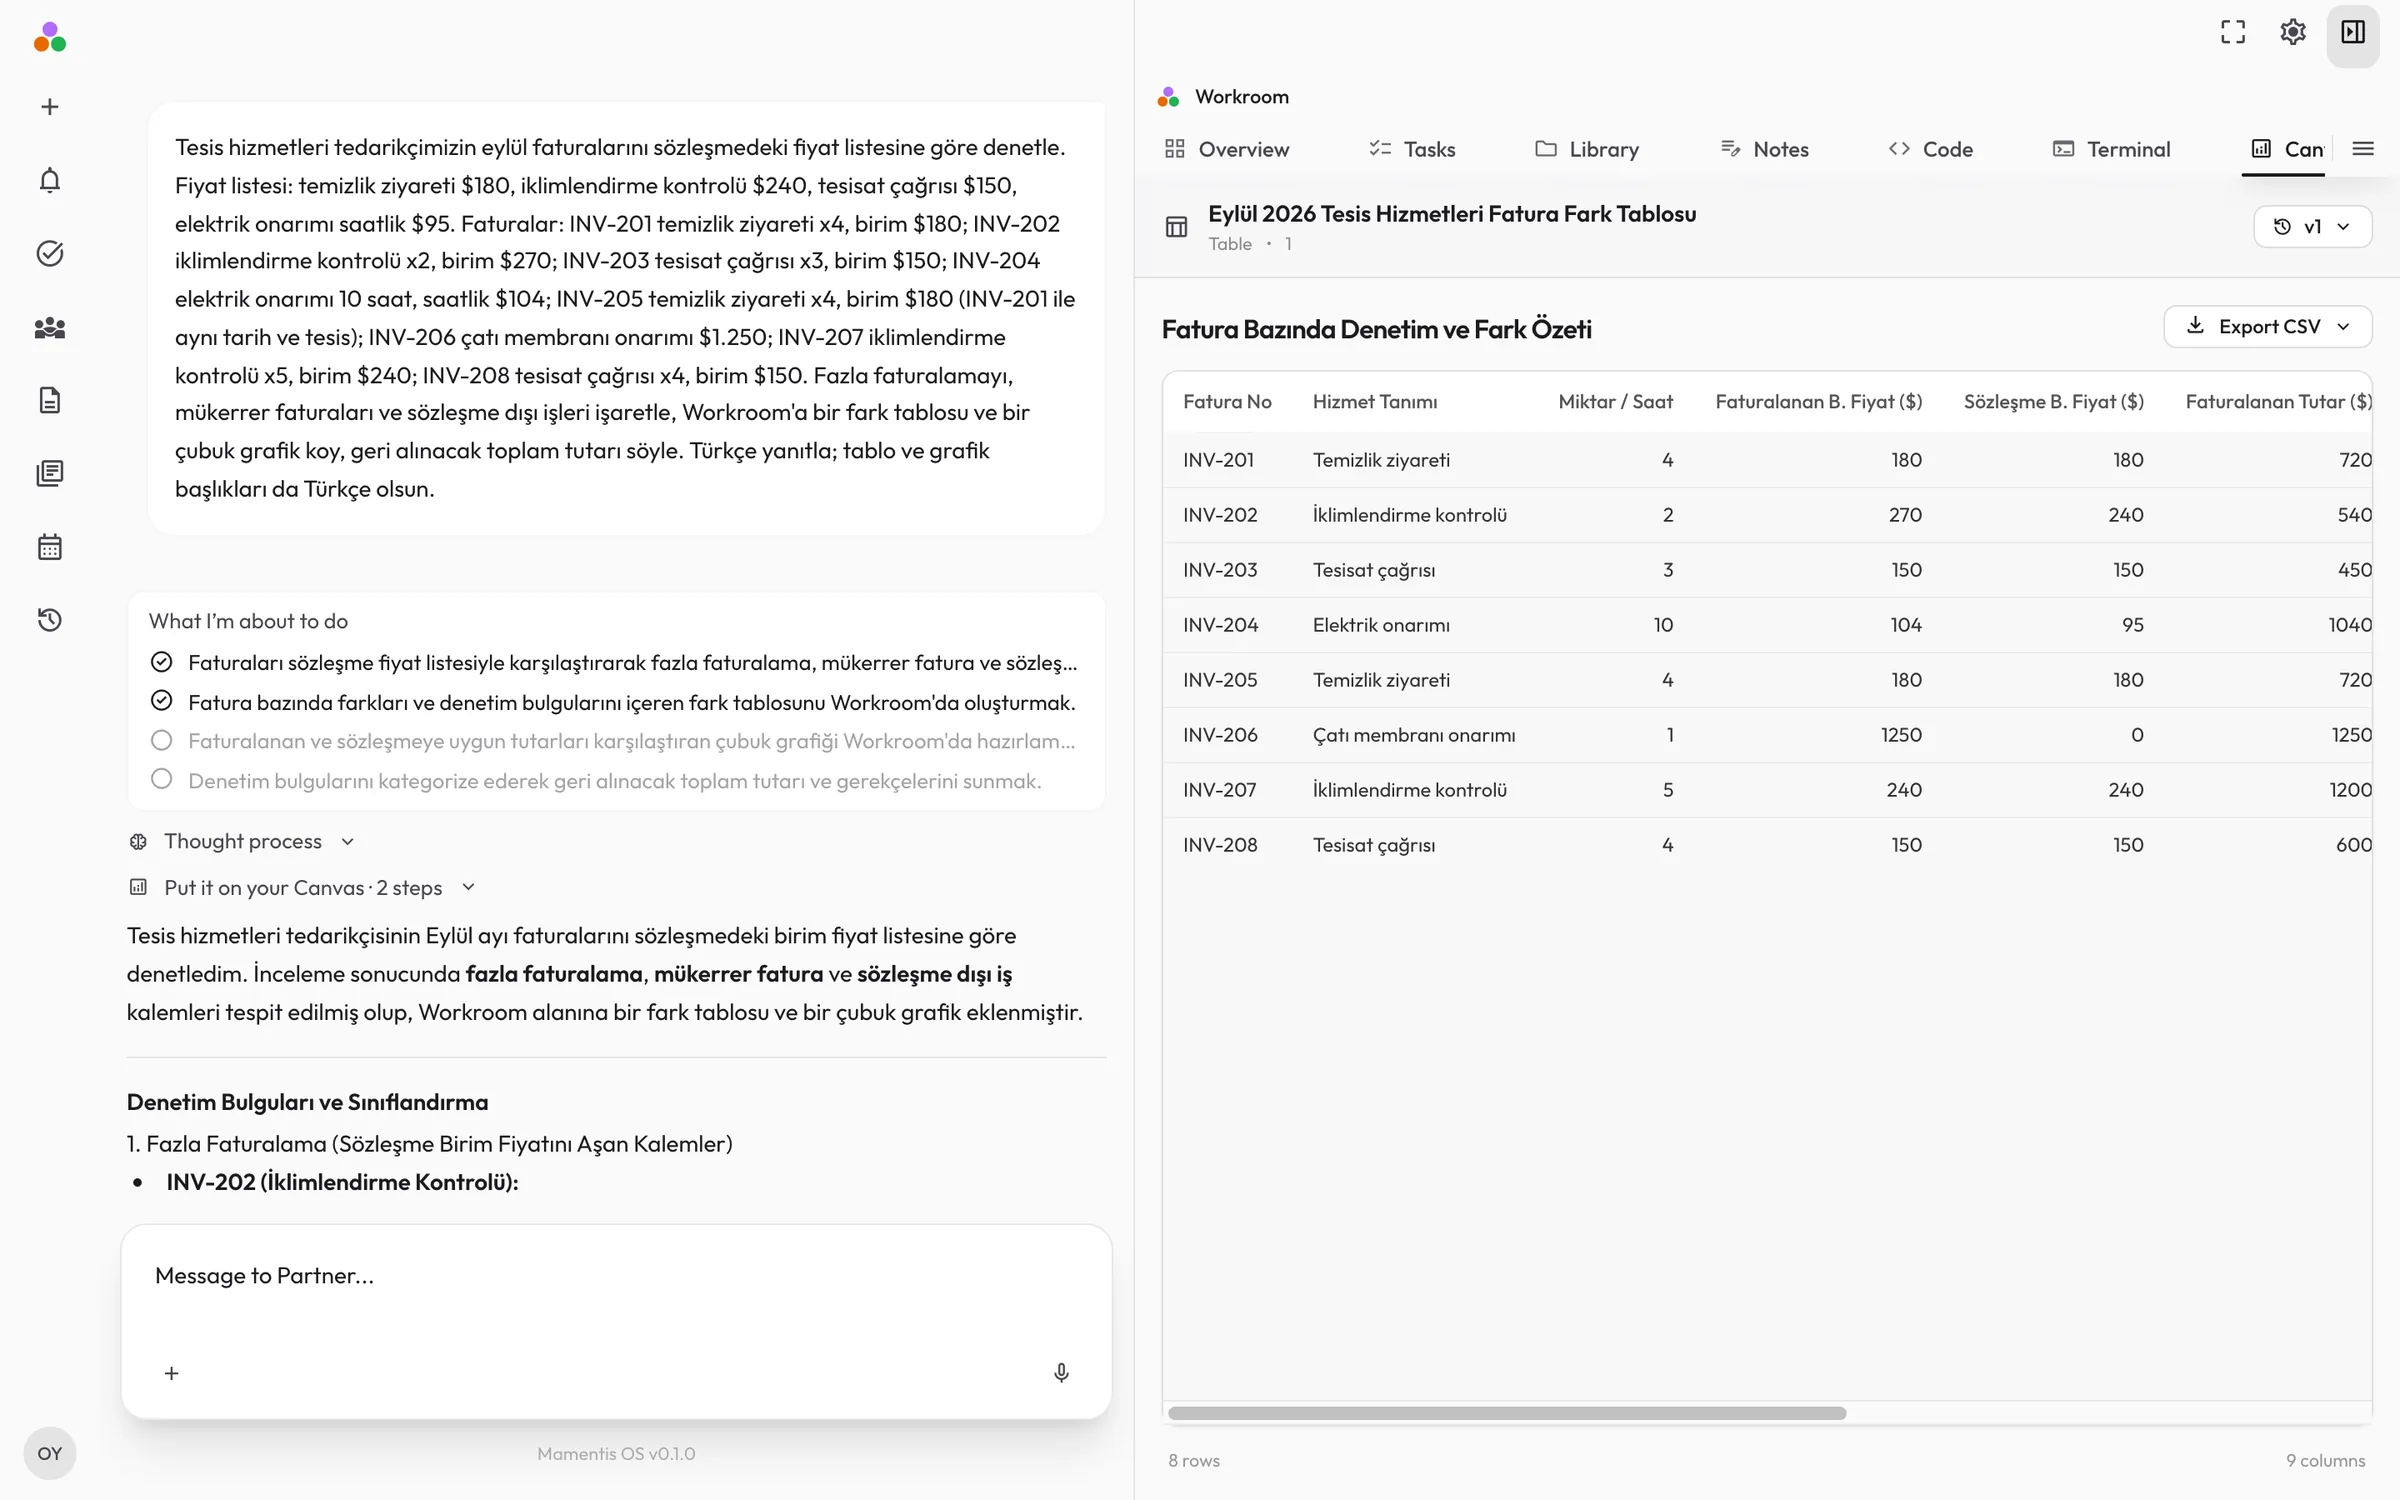Open the history clock icon in sidebar
The height and width of the screenshot is (1500, 2400).
[49, 620]
